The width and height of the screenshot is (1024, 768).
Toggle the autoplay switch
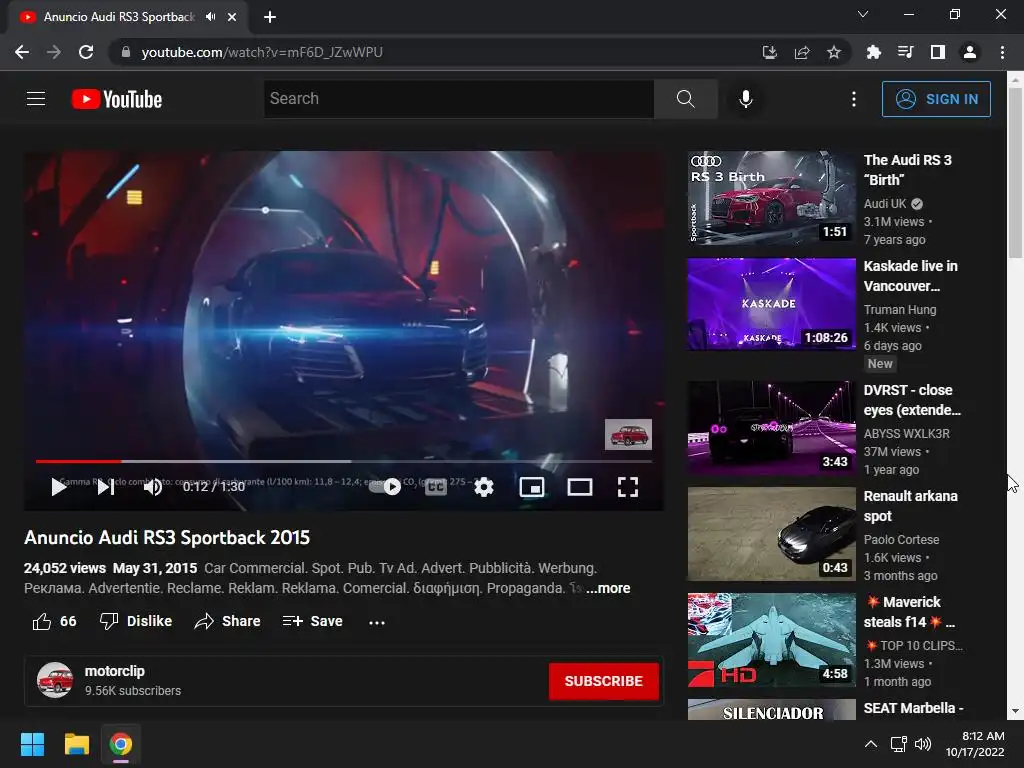tap(385, 487)
